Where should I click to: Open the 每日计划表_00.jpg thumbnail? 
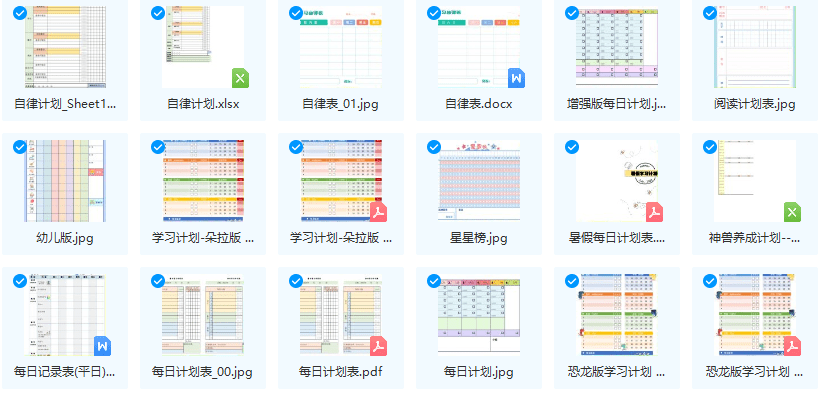pos(203,315)
